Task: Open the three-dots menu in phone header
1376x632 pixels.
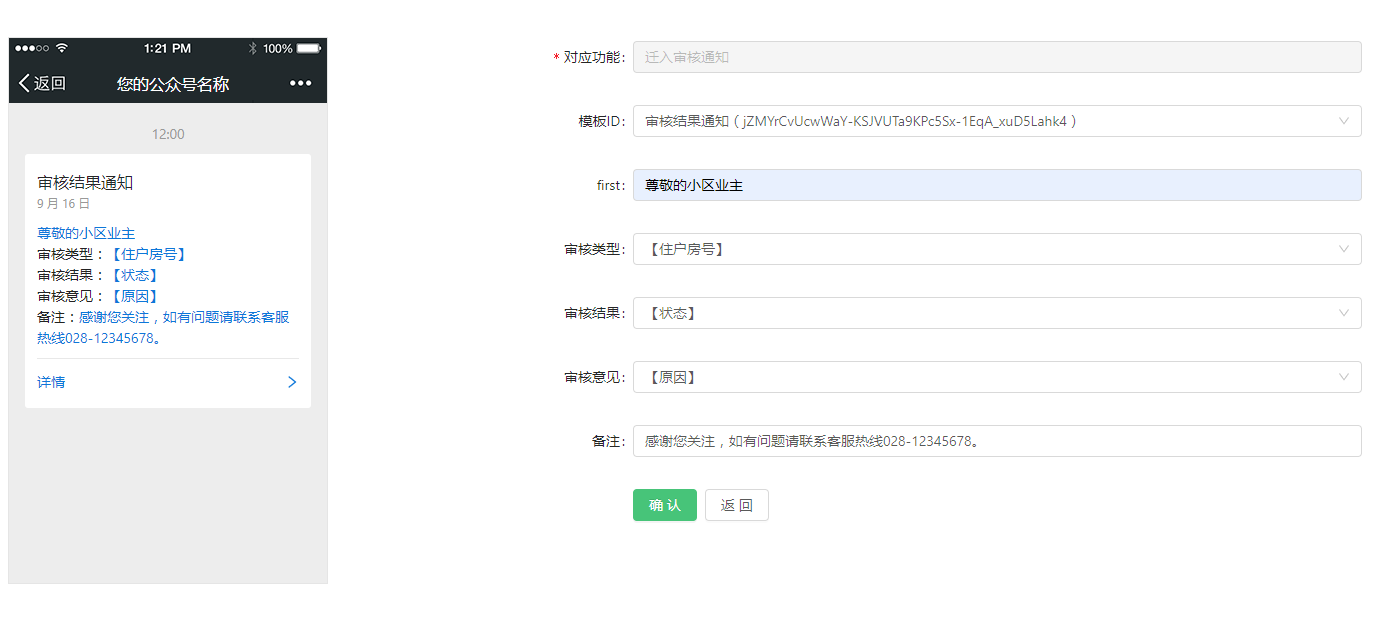Action: click(300, 83)
